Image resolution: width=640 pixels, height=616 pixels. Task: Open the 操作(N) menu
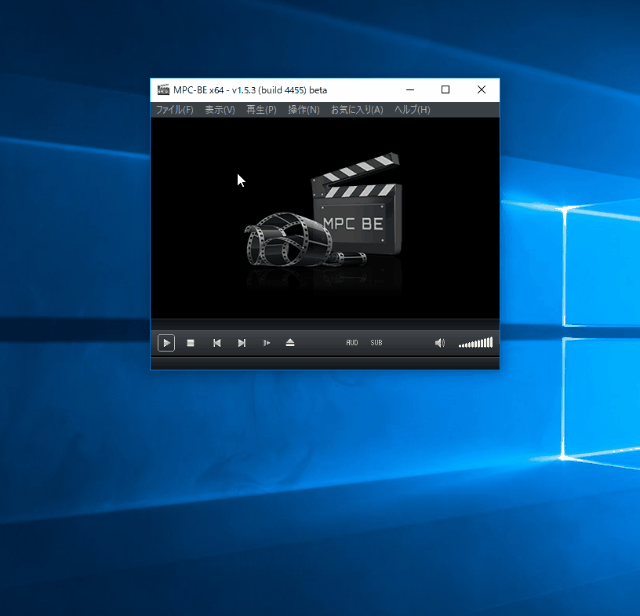tap(304, 110)
